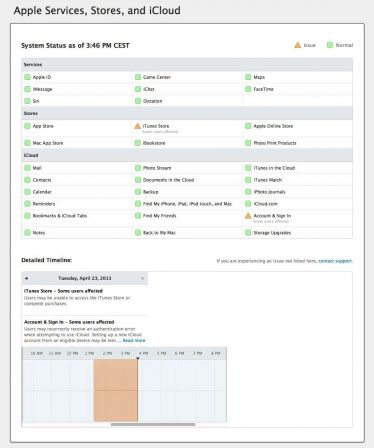Click the Mac App Store status icon

27,143
